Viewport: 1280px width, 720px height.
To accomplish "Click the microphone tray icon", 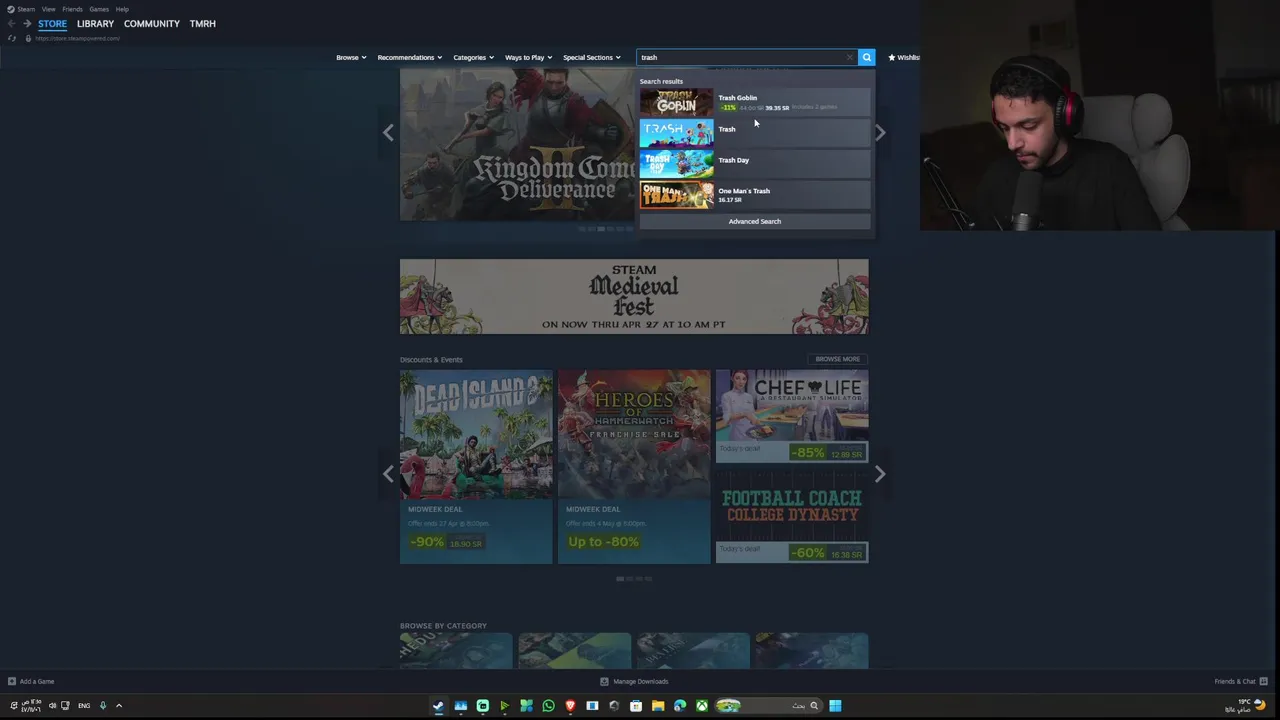I will point(102,706).
